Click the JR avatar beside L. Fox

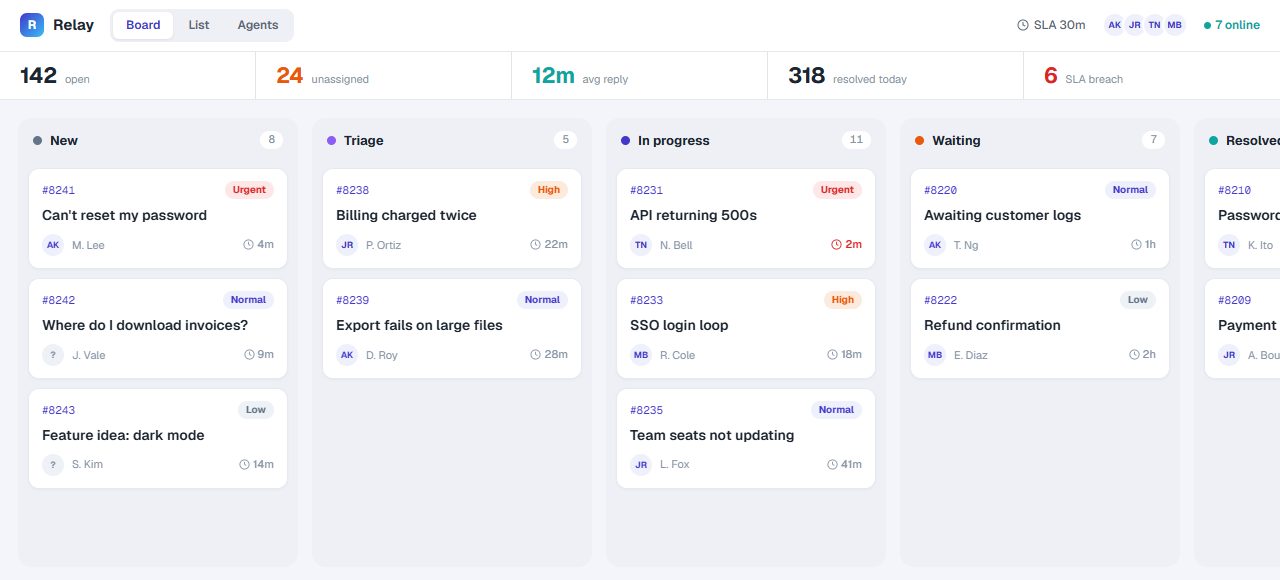641,464
